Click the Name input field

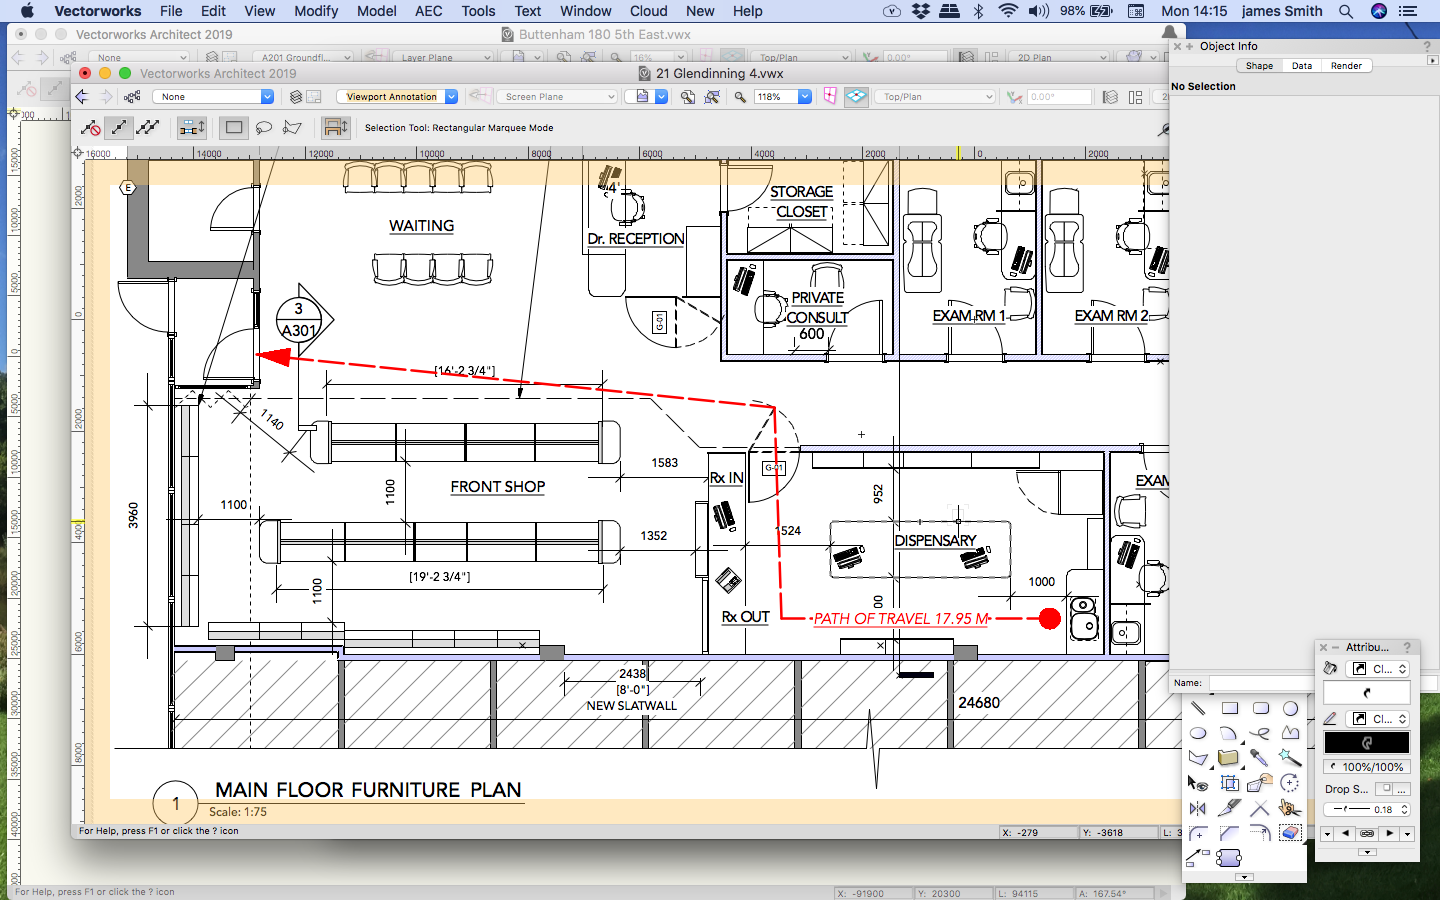coord(1260,683)
